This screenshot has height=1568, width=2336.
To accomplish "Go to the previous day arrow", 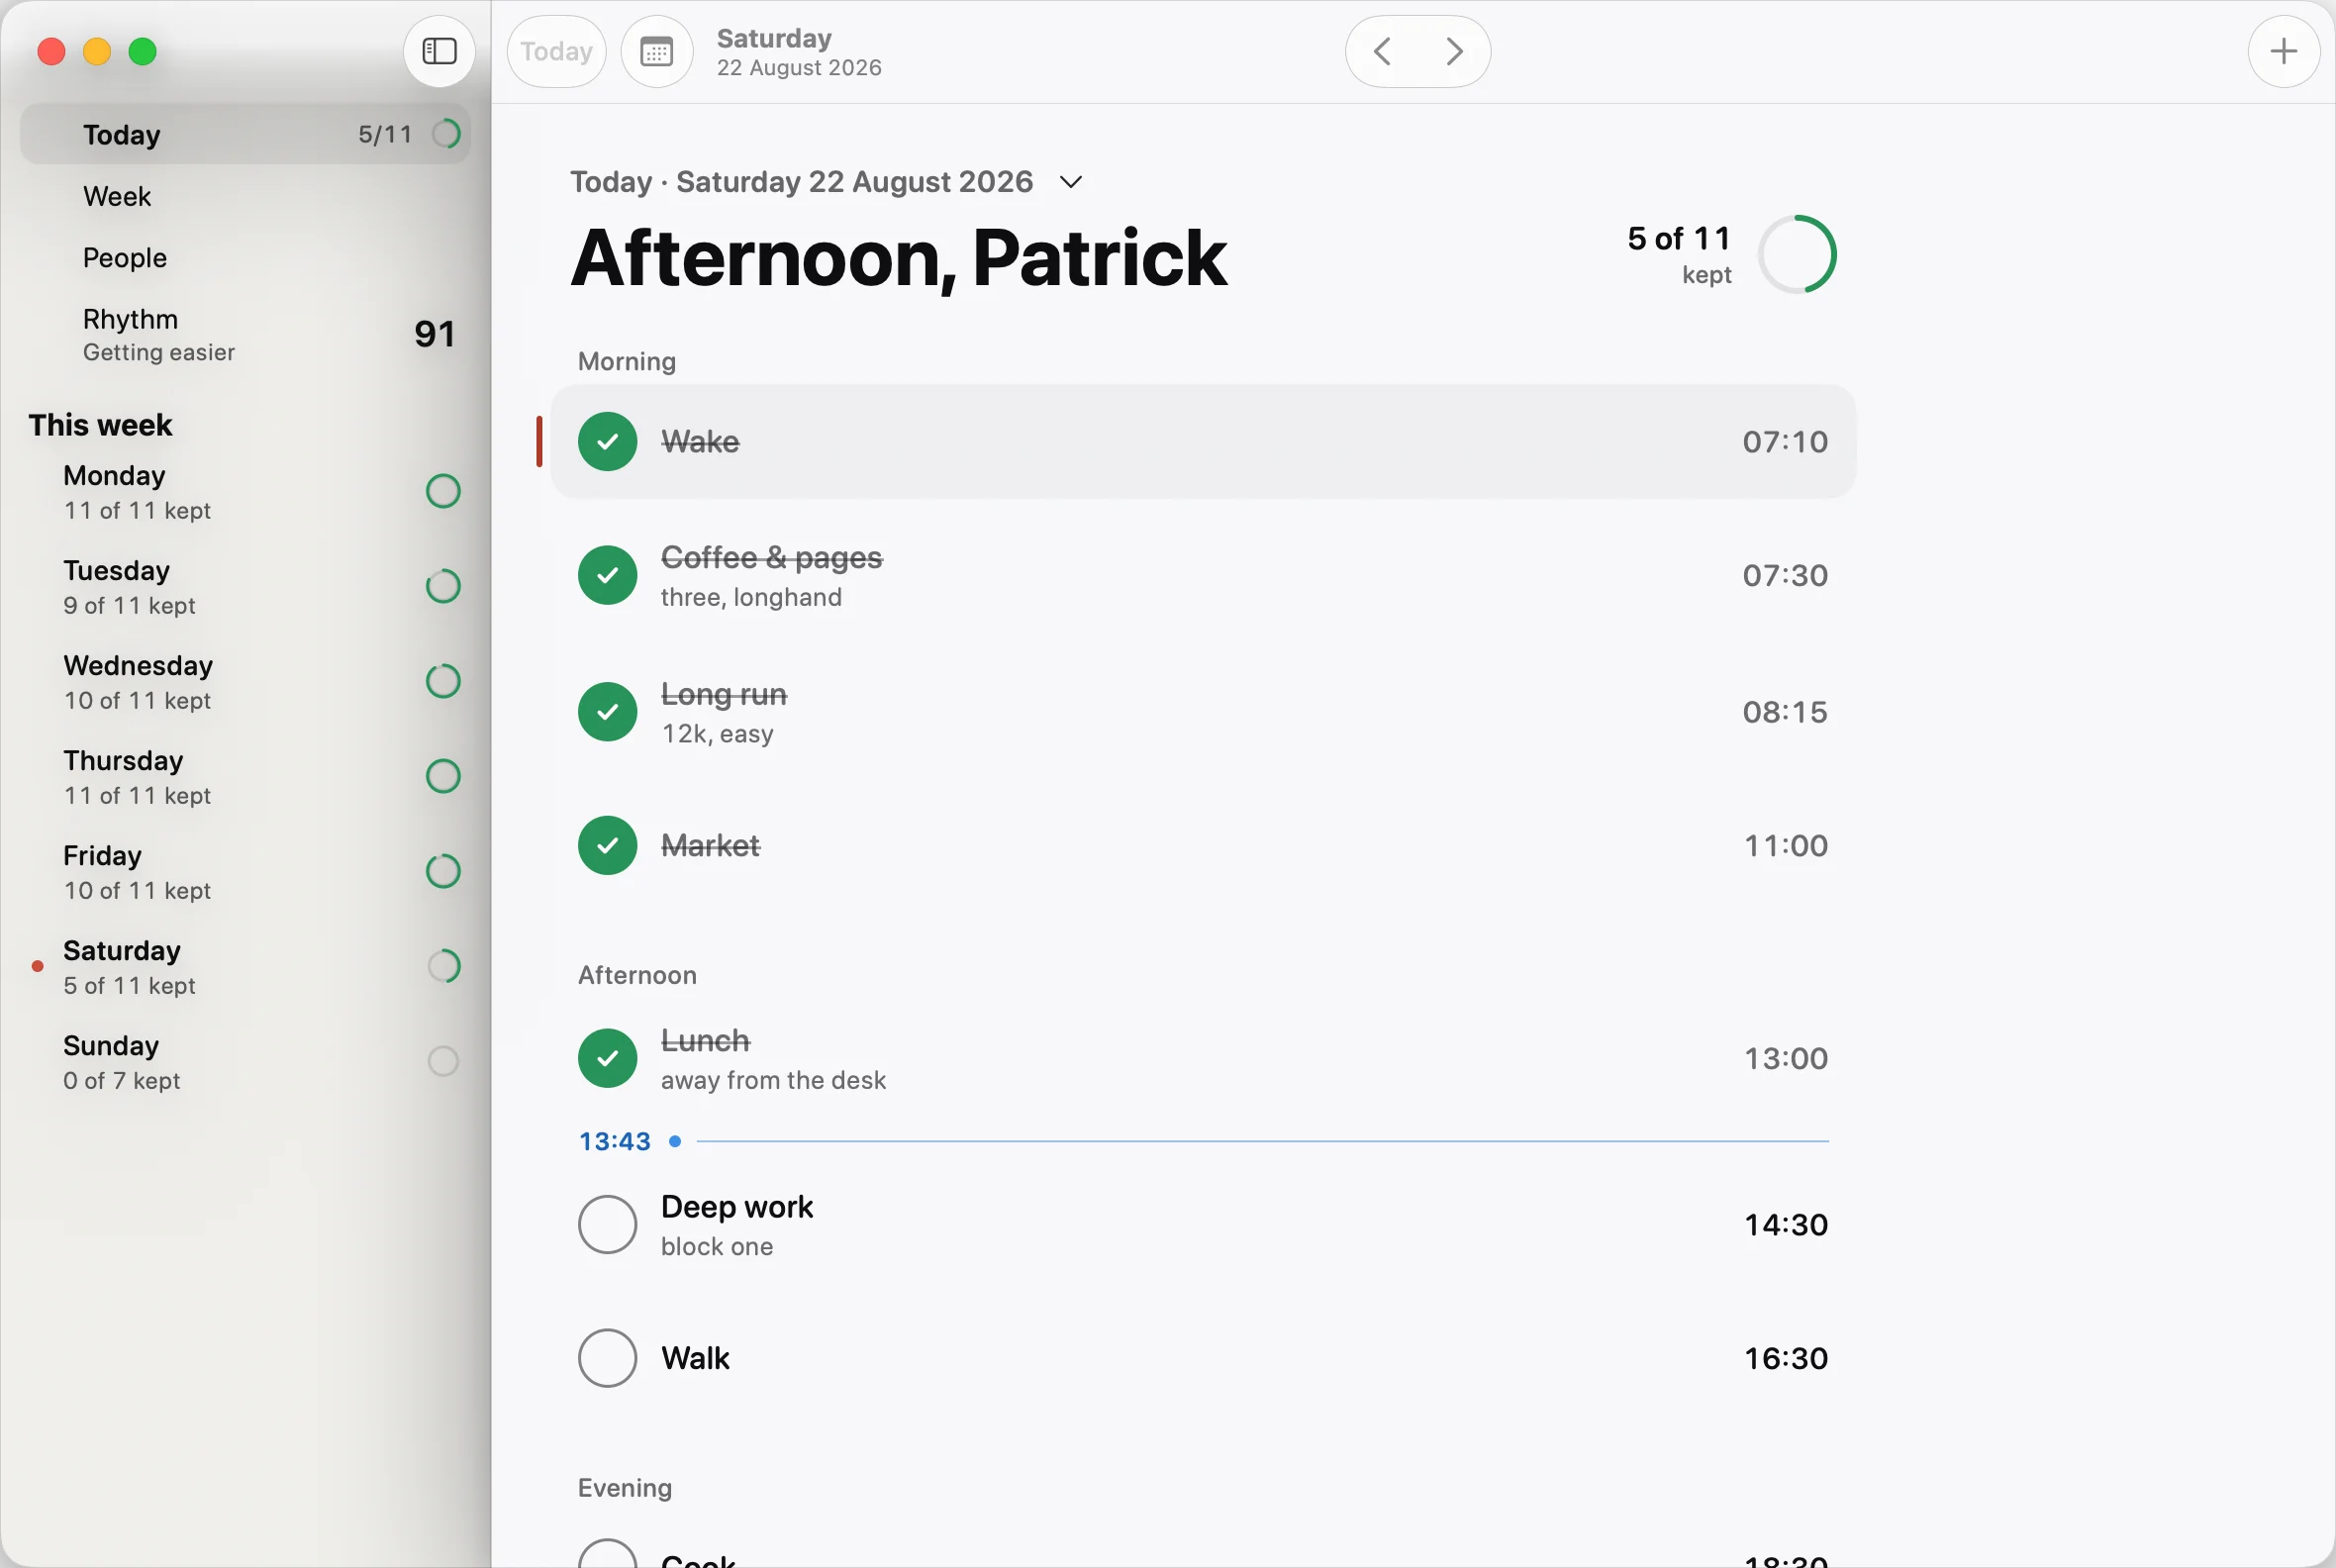I will click(x=1382, y=51).
